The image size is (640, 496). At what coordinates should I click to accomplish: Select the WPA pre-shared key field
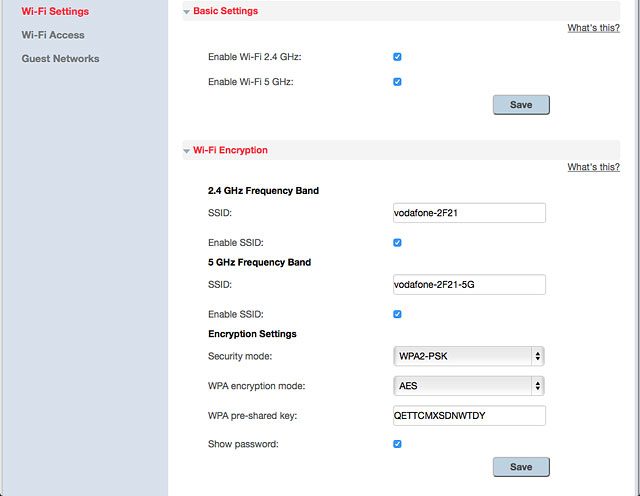click(469, 415)
